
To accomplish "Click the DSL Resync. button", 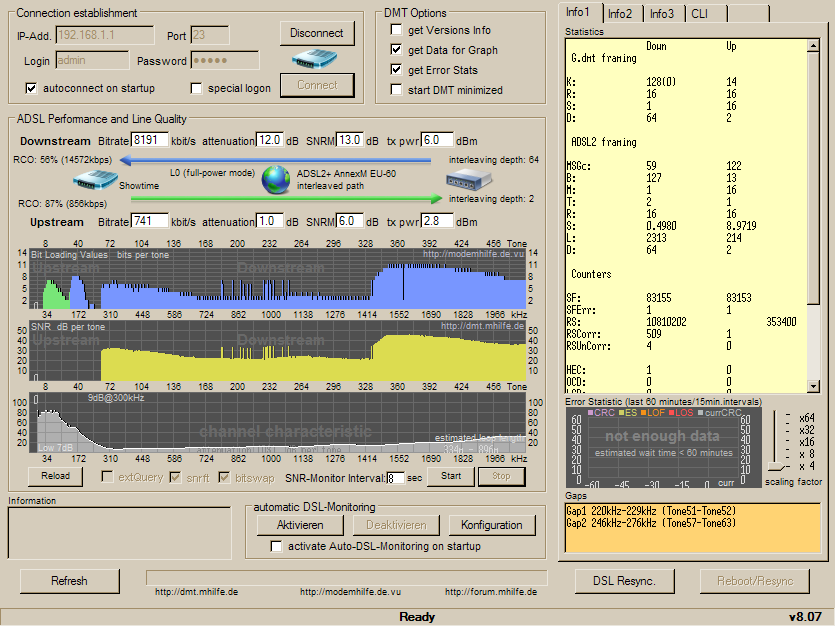I will [625, 581].
